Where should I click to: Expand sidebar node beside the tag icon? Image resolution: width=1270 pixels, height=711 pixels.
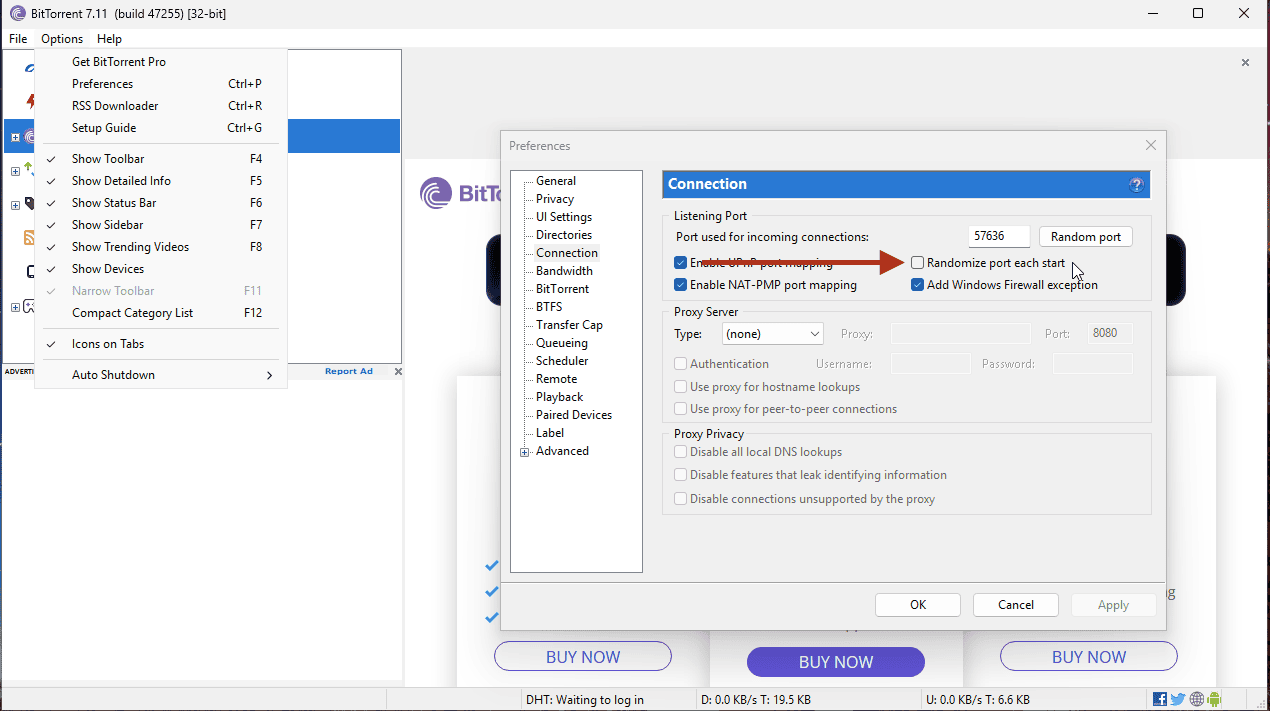[x=15, y=205]
